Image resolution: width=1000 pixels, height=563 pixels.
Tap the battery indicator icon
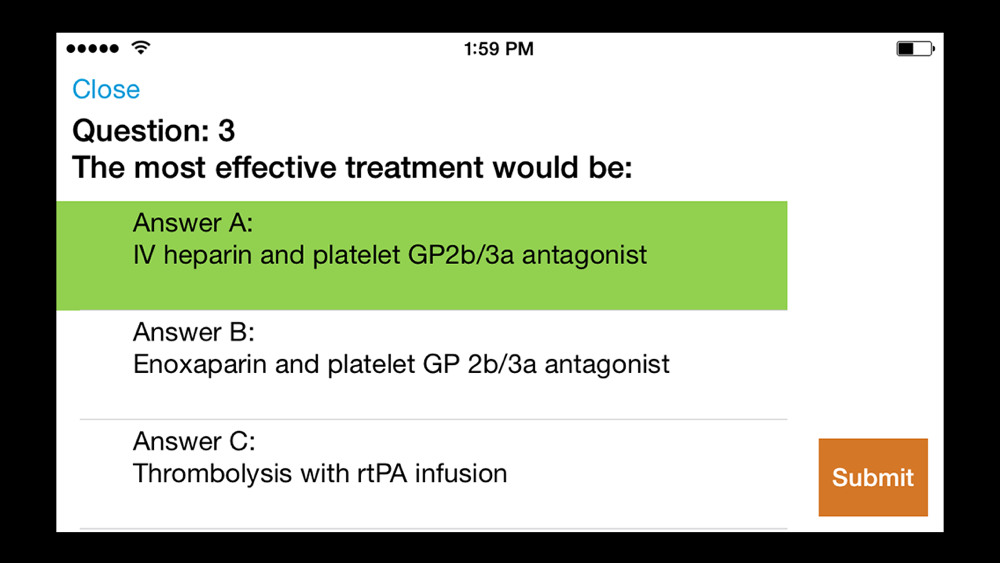click(x=914, y=48)
